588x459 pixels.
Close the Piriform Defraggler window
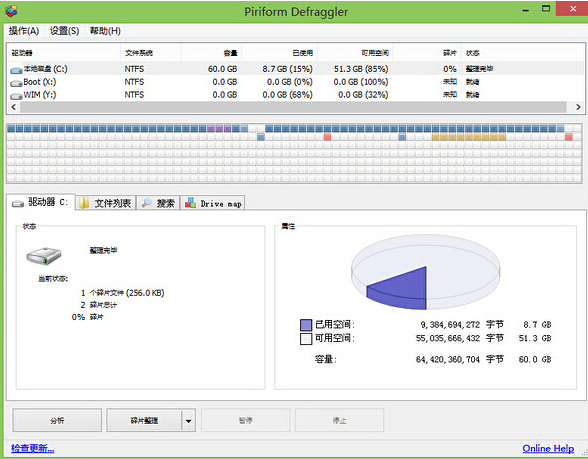pyautogui.click(x=573, y=9)
